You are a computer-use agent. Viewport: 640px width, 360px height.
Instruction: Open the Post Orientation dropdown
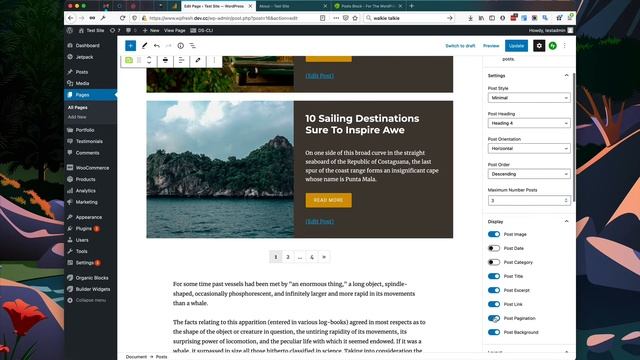pyautogui.click(x=529, y=149)
